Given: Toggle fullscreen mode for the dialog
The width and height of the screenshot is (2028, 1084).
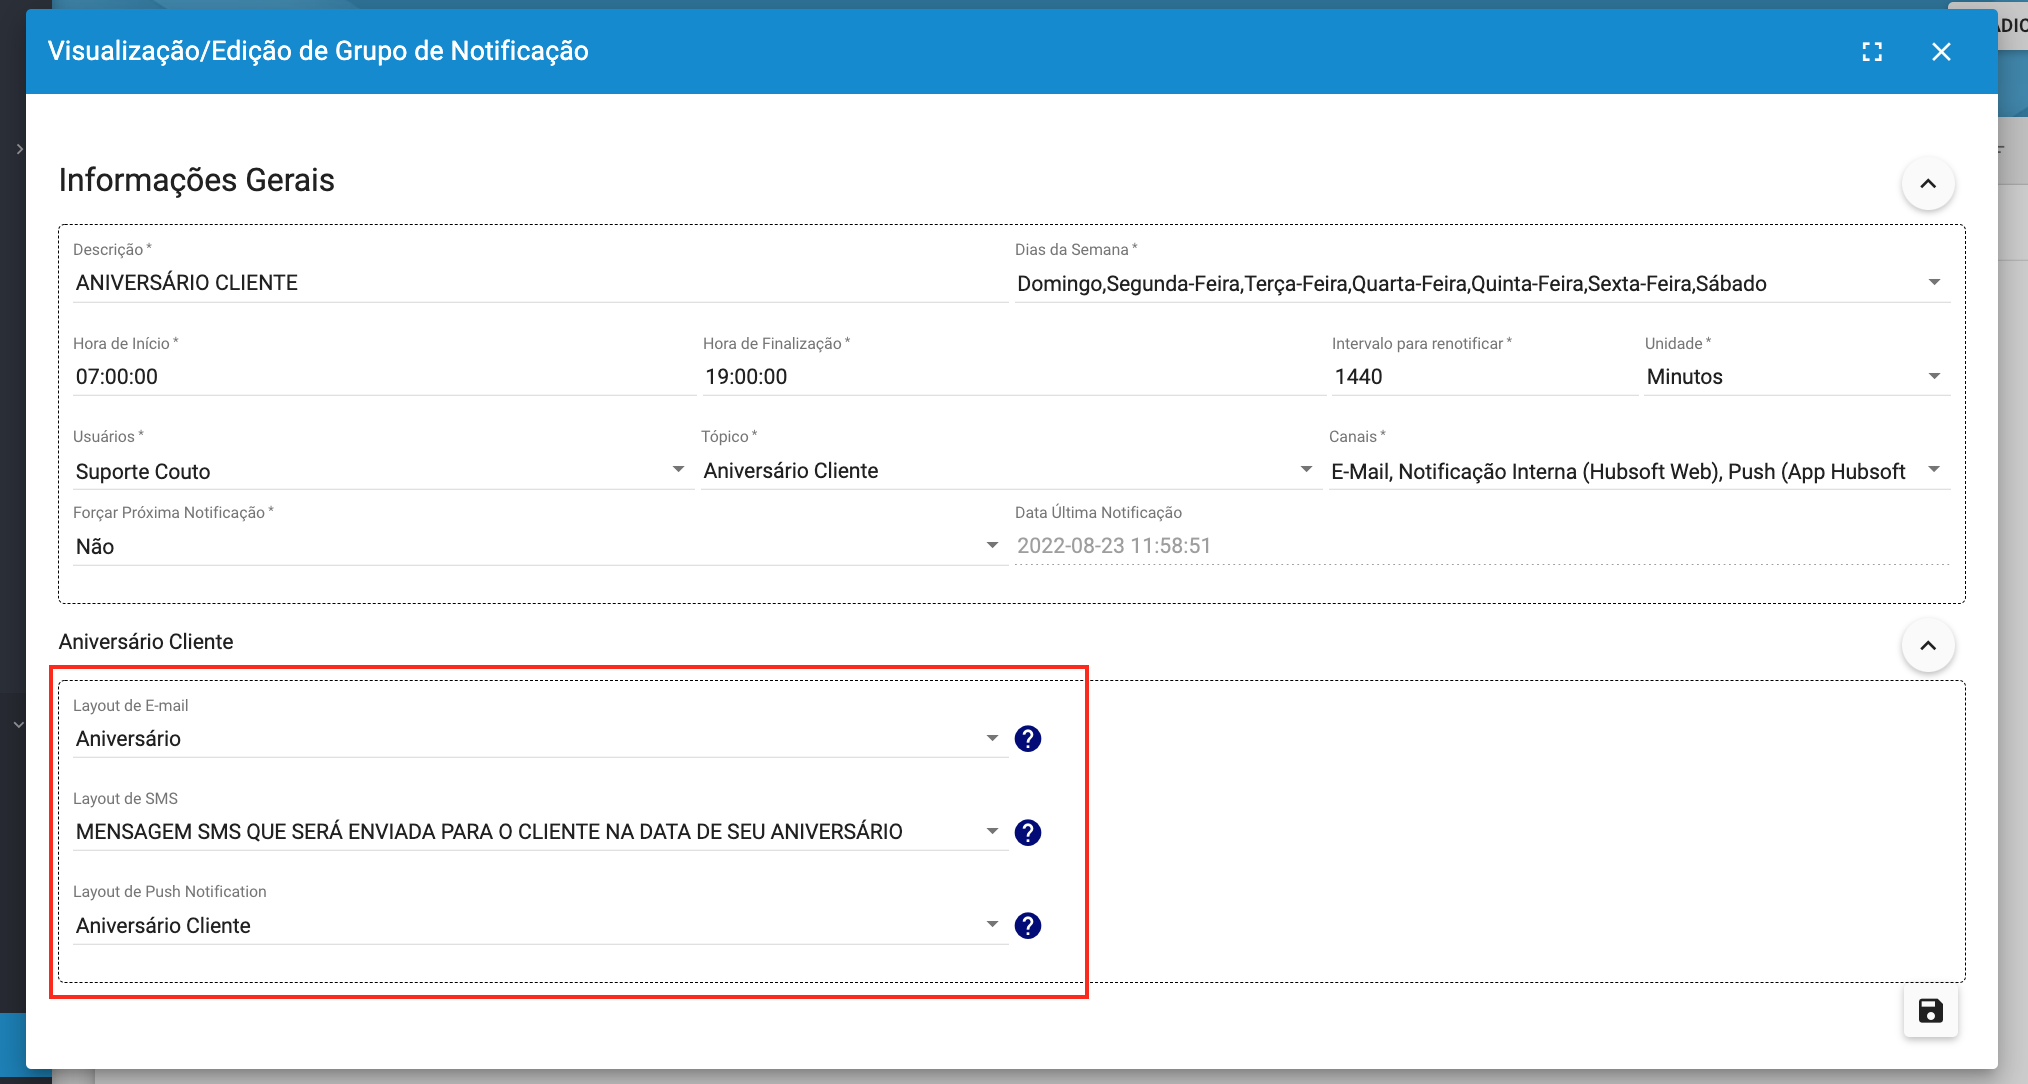Looking at the screenshot, I should click(x=1872, y=52).
